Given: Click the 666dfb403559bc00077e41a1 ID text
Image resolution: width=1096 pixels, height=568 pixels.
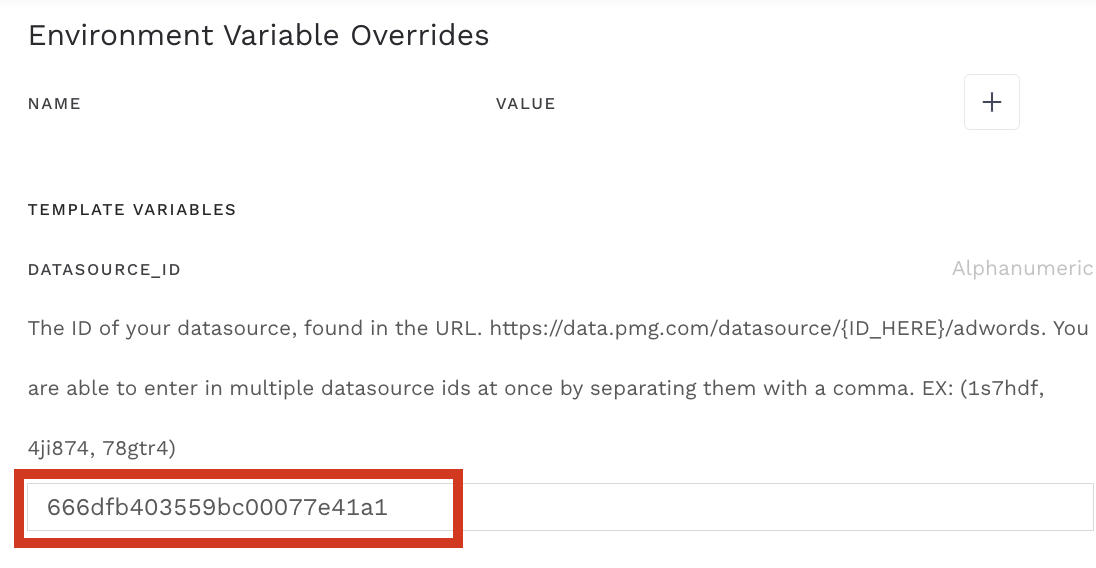Looking at the screenshot, I should 217,508.
